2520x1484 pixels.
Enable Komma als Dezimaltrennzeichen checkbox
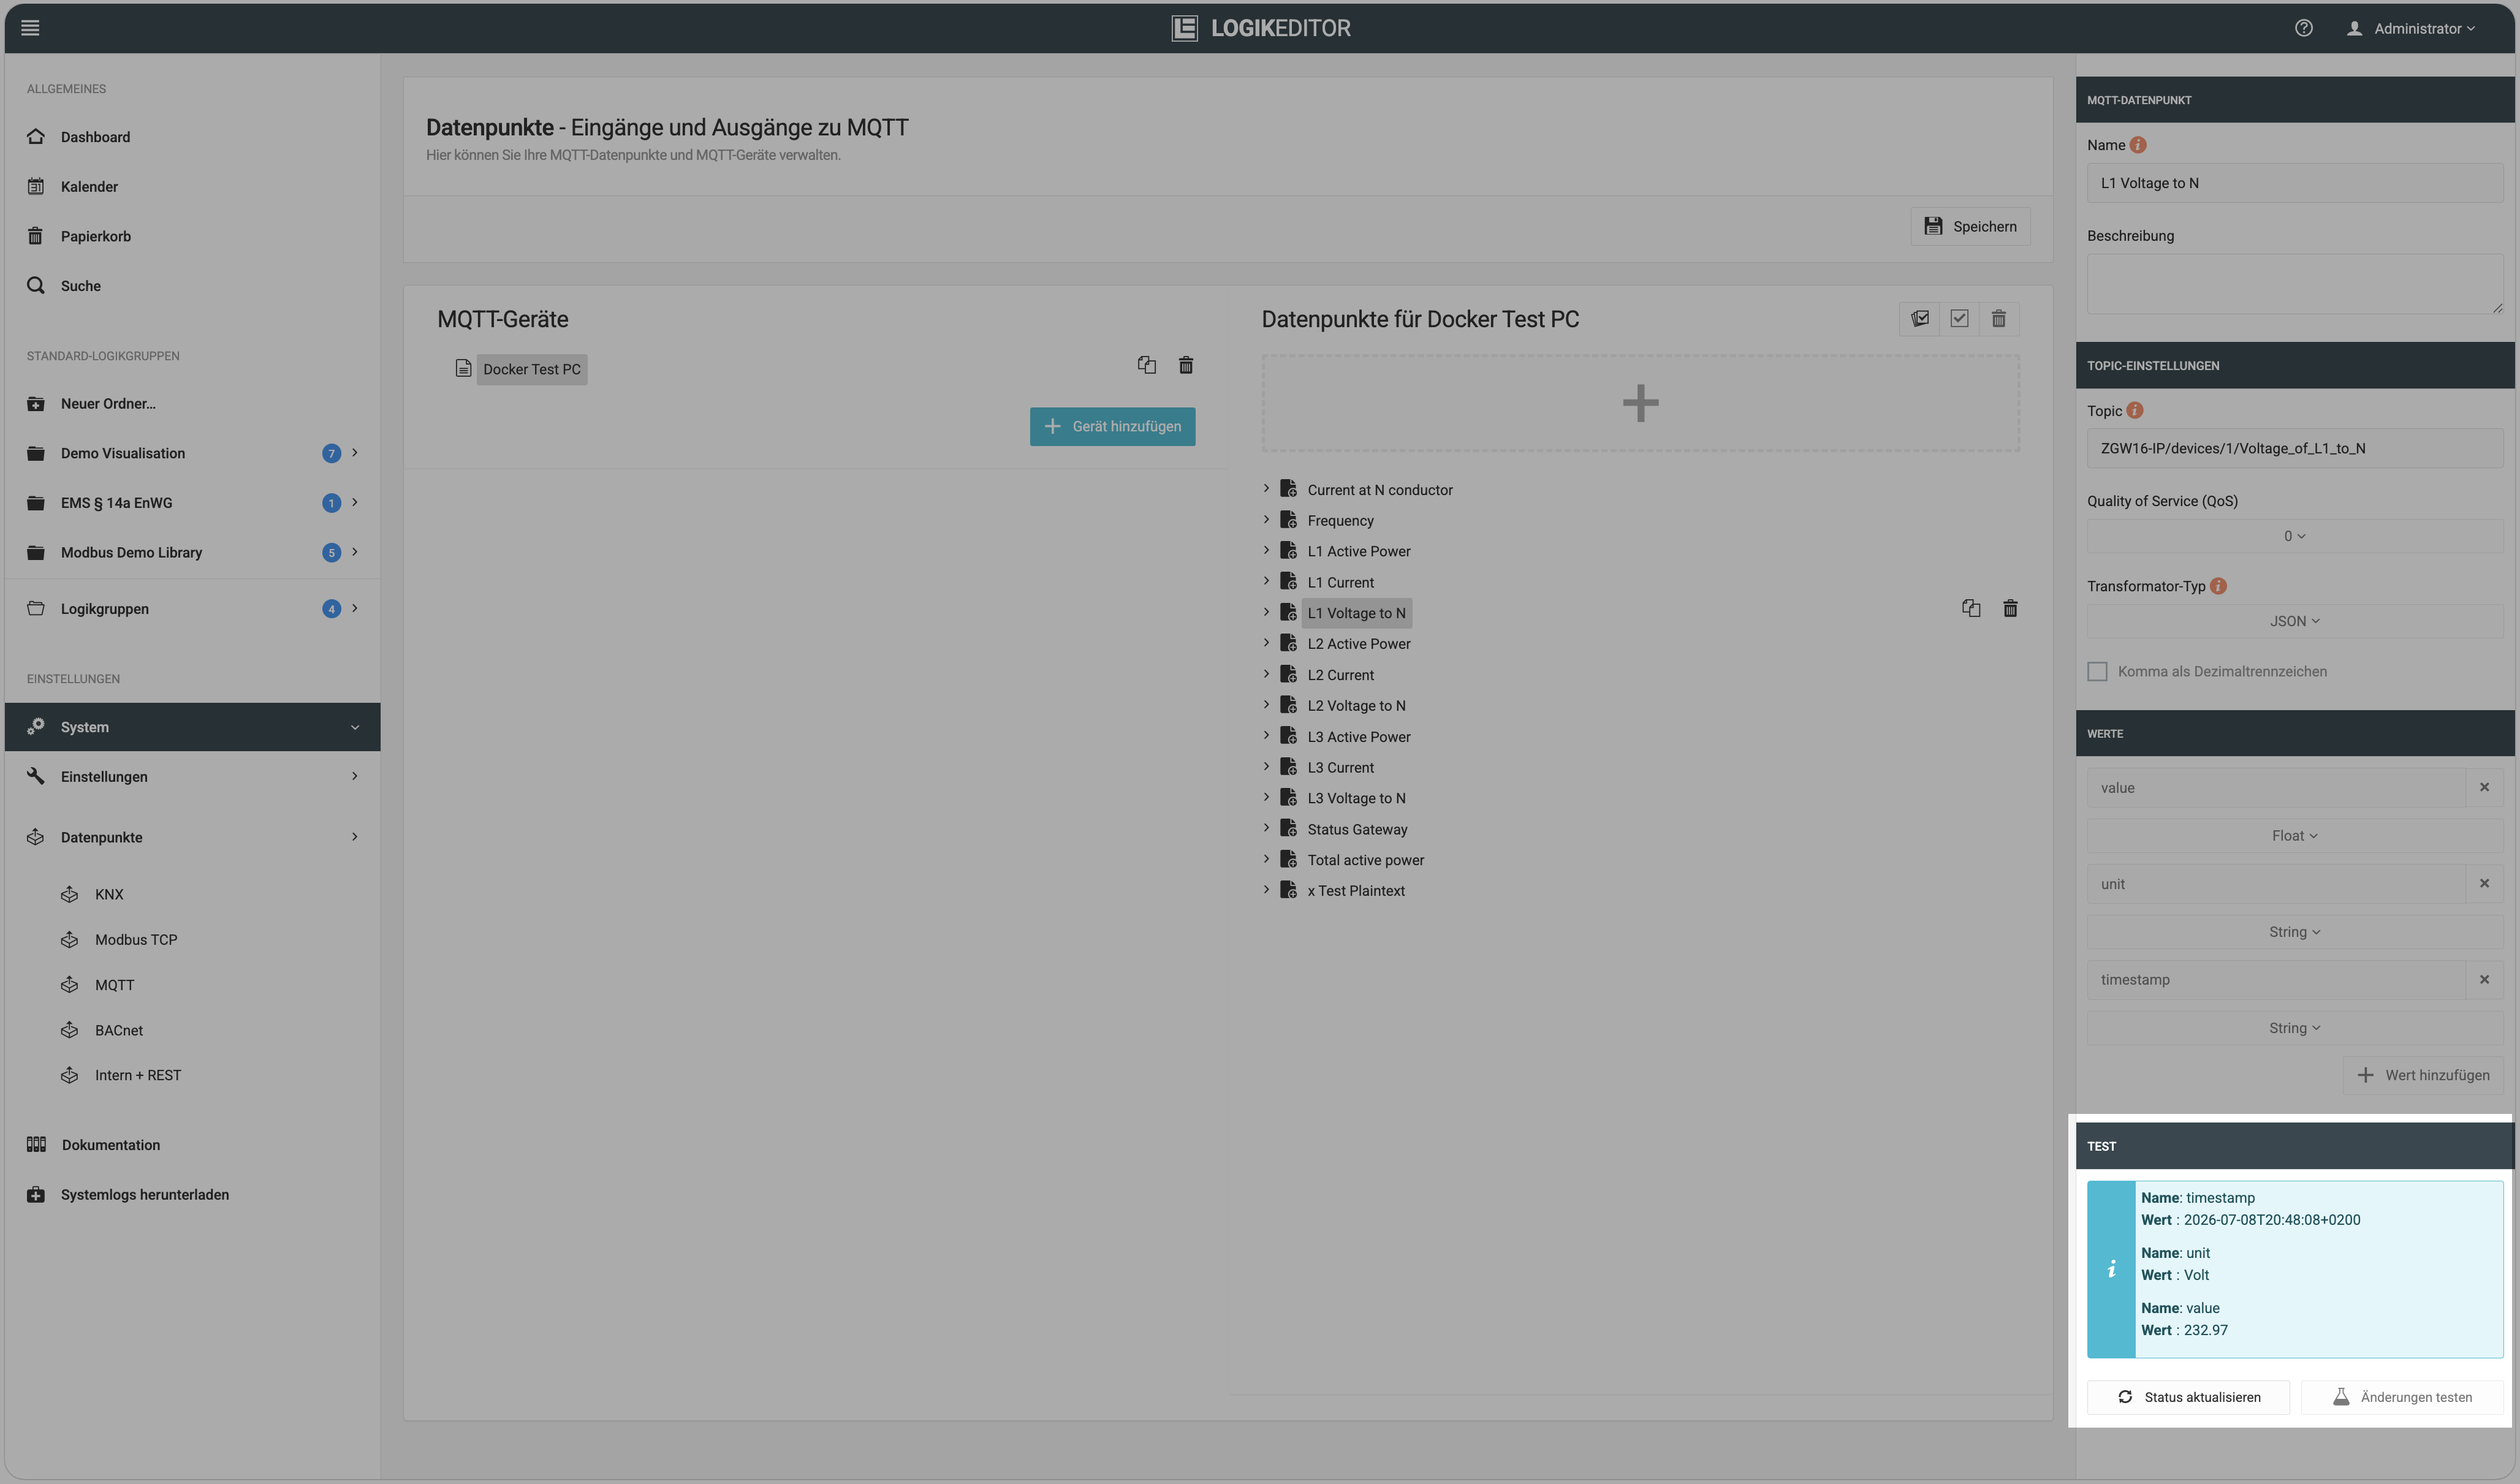tap(2097, 672)
